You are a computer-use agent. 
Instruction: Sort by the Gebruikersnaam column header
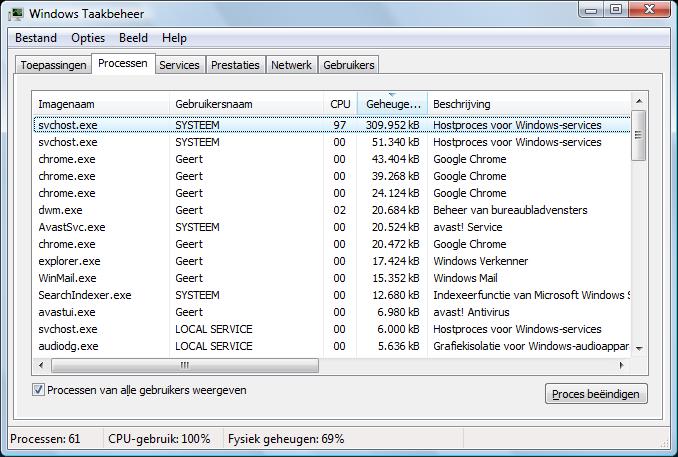(x=246, y=104)
